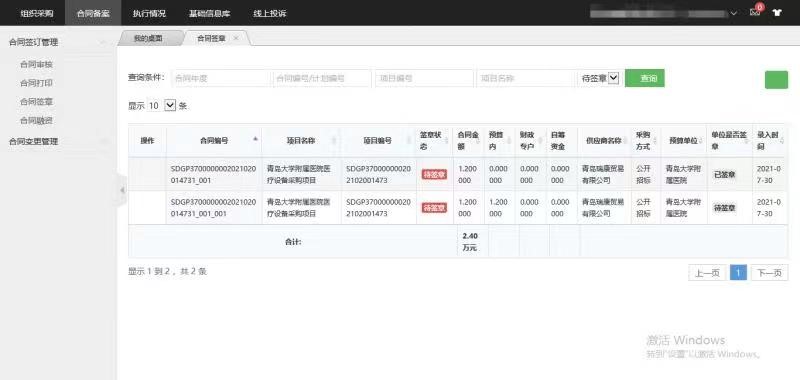The height and width of the screenshot is (380, 800).
Task: Sort by 项目名称 column header
Action: click(x=301, y=140)
